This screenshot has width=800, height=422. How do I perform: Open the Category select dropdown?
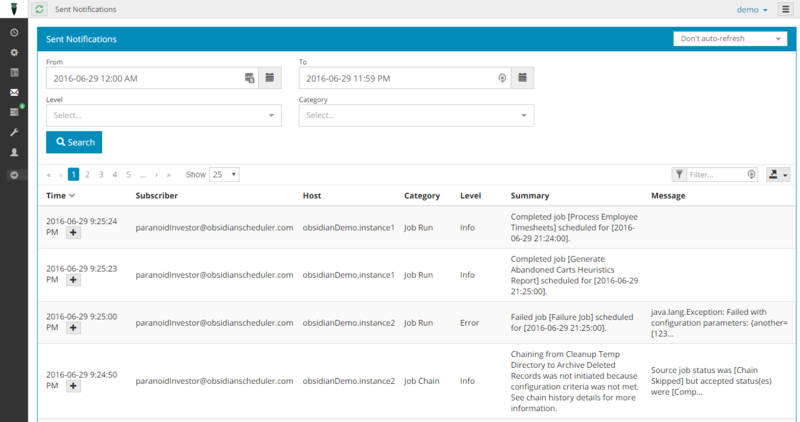(x=416, y=115)
